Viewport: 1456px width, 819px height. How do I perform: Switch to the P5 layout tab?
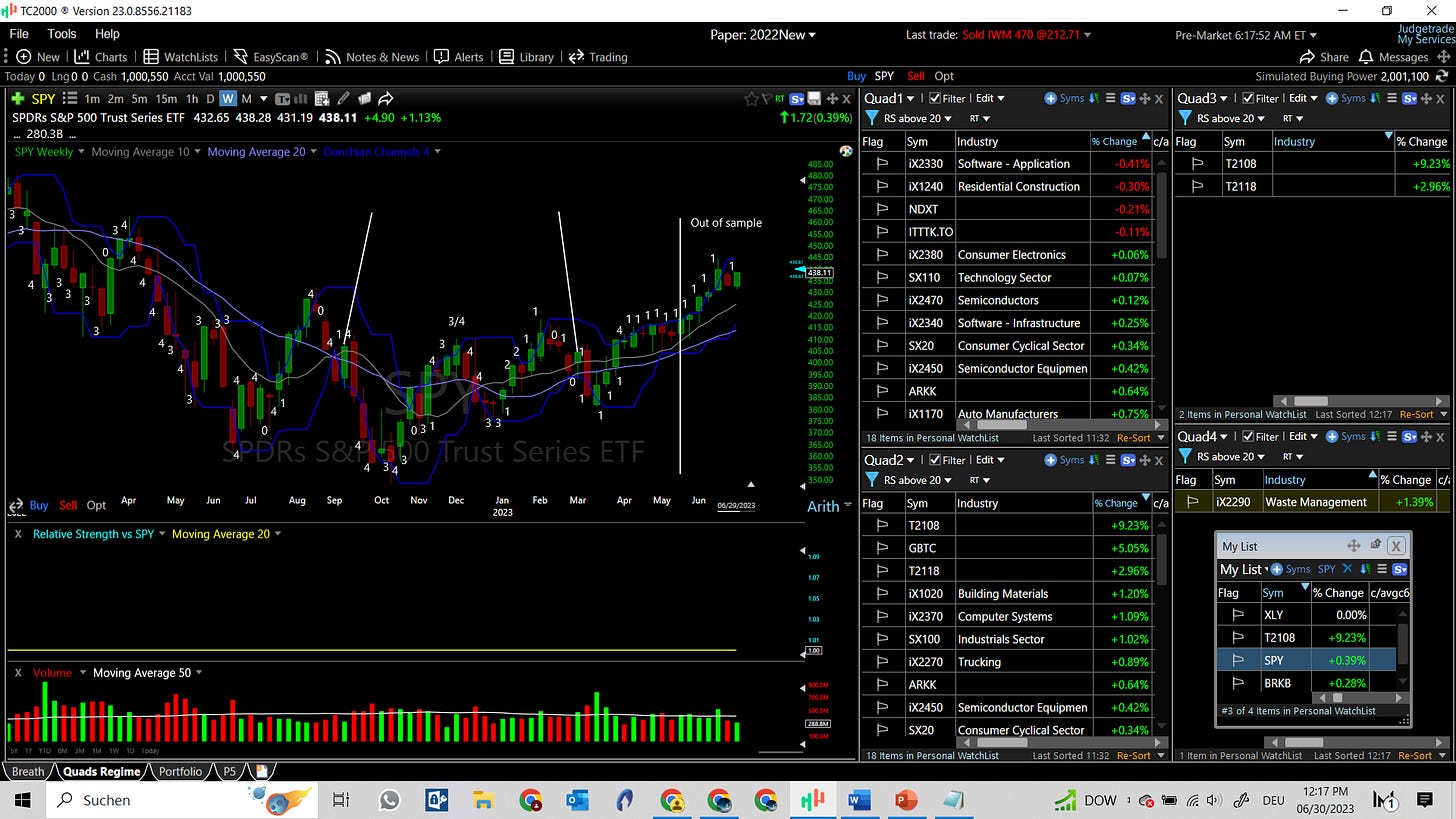pos(230,771)
